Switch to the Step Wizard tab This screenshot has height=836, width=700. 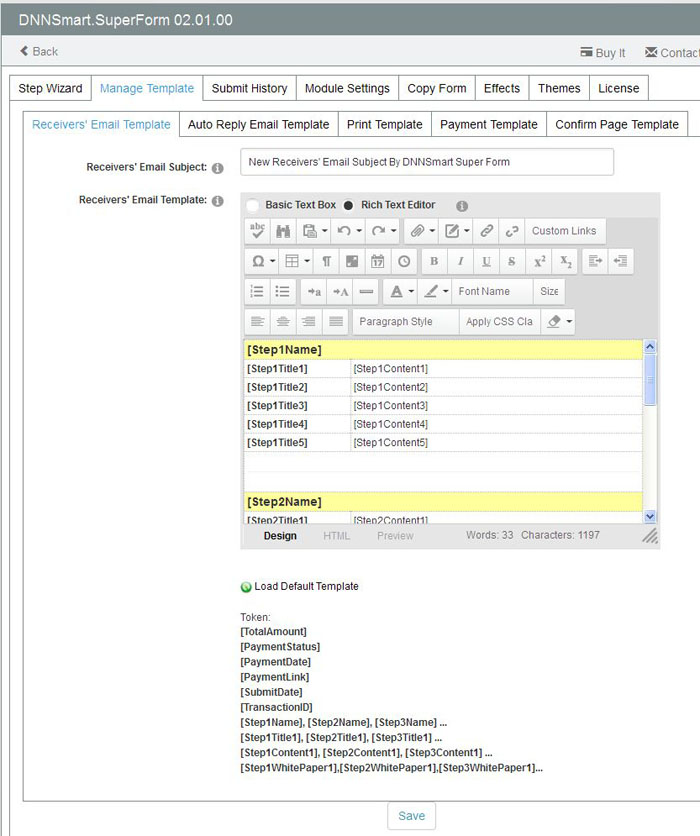[x=51, y=88]
